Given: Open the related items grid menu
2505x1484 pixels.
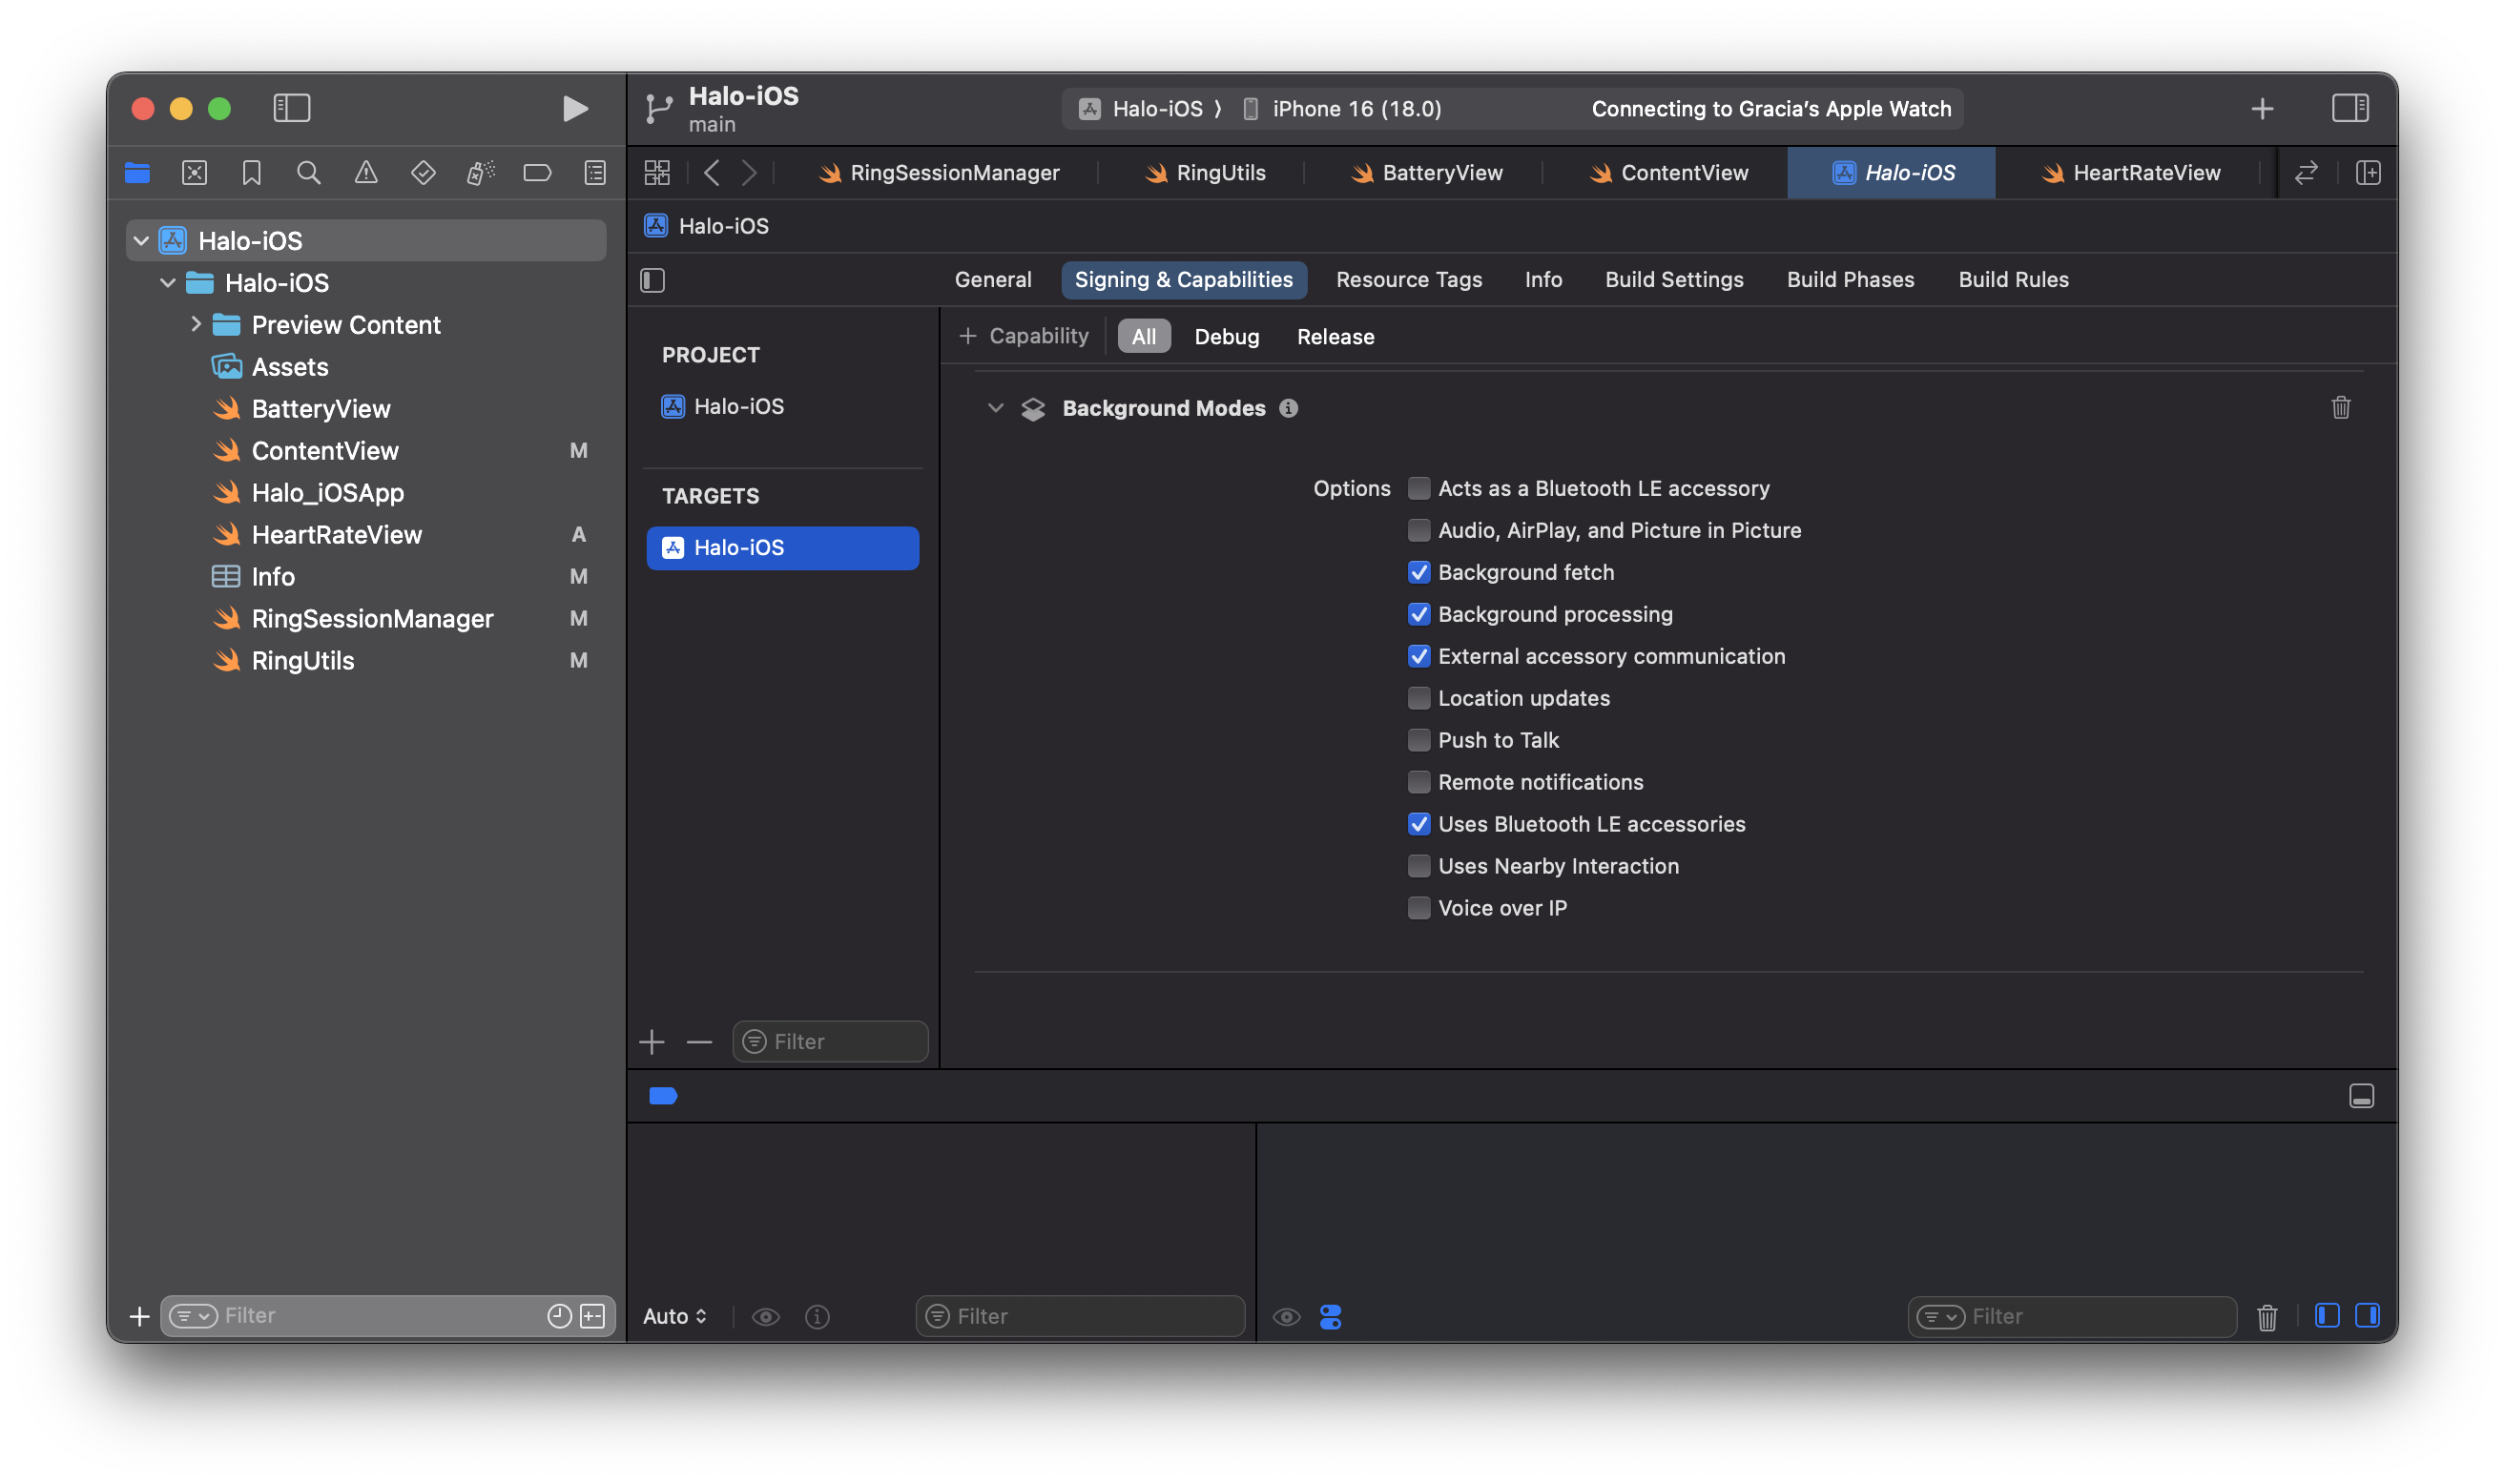Looking at the screenshot, I should coord(657,173).
